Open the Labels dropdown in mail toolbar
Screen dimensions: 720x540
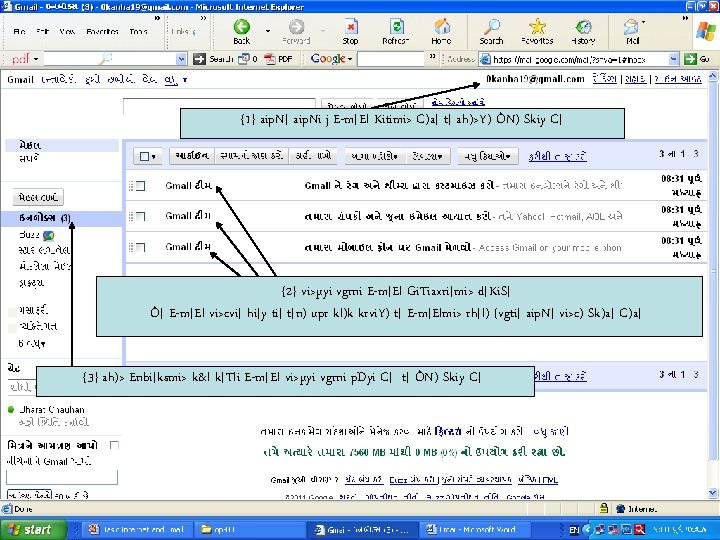pos(428,156)
